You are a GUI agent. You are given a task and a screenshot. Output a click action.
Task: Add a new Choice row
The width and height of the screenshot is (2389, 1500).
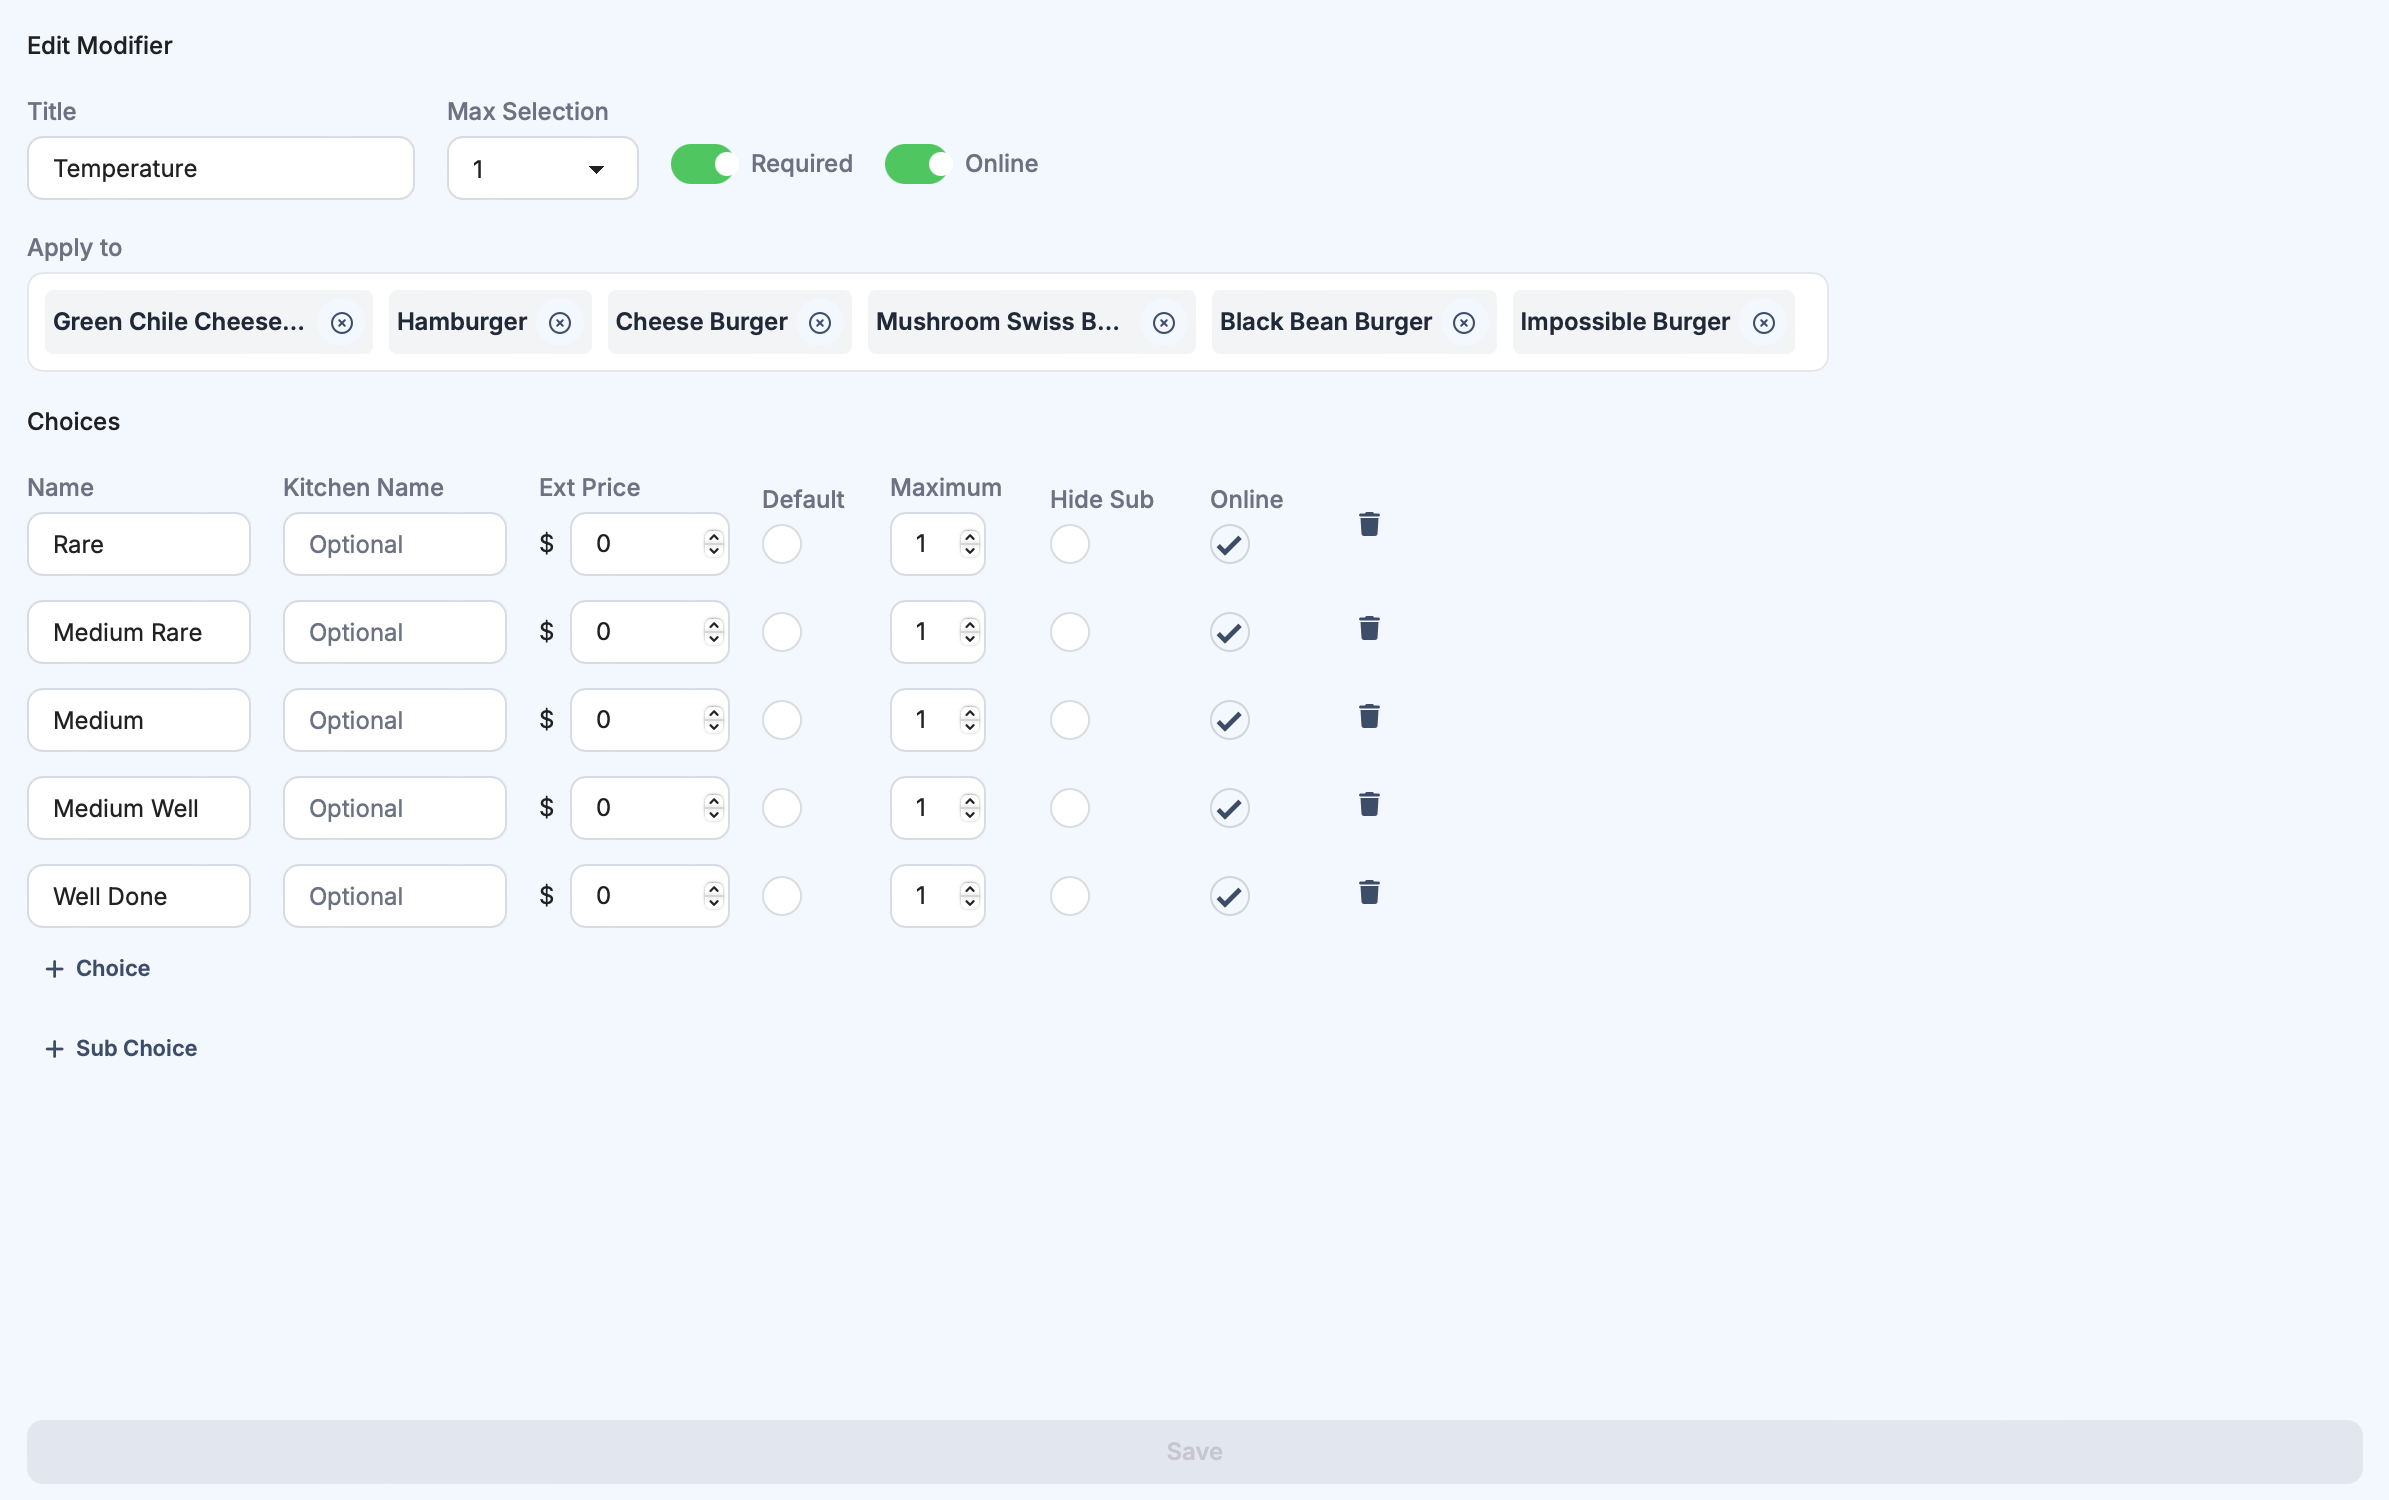98,968
